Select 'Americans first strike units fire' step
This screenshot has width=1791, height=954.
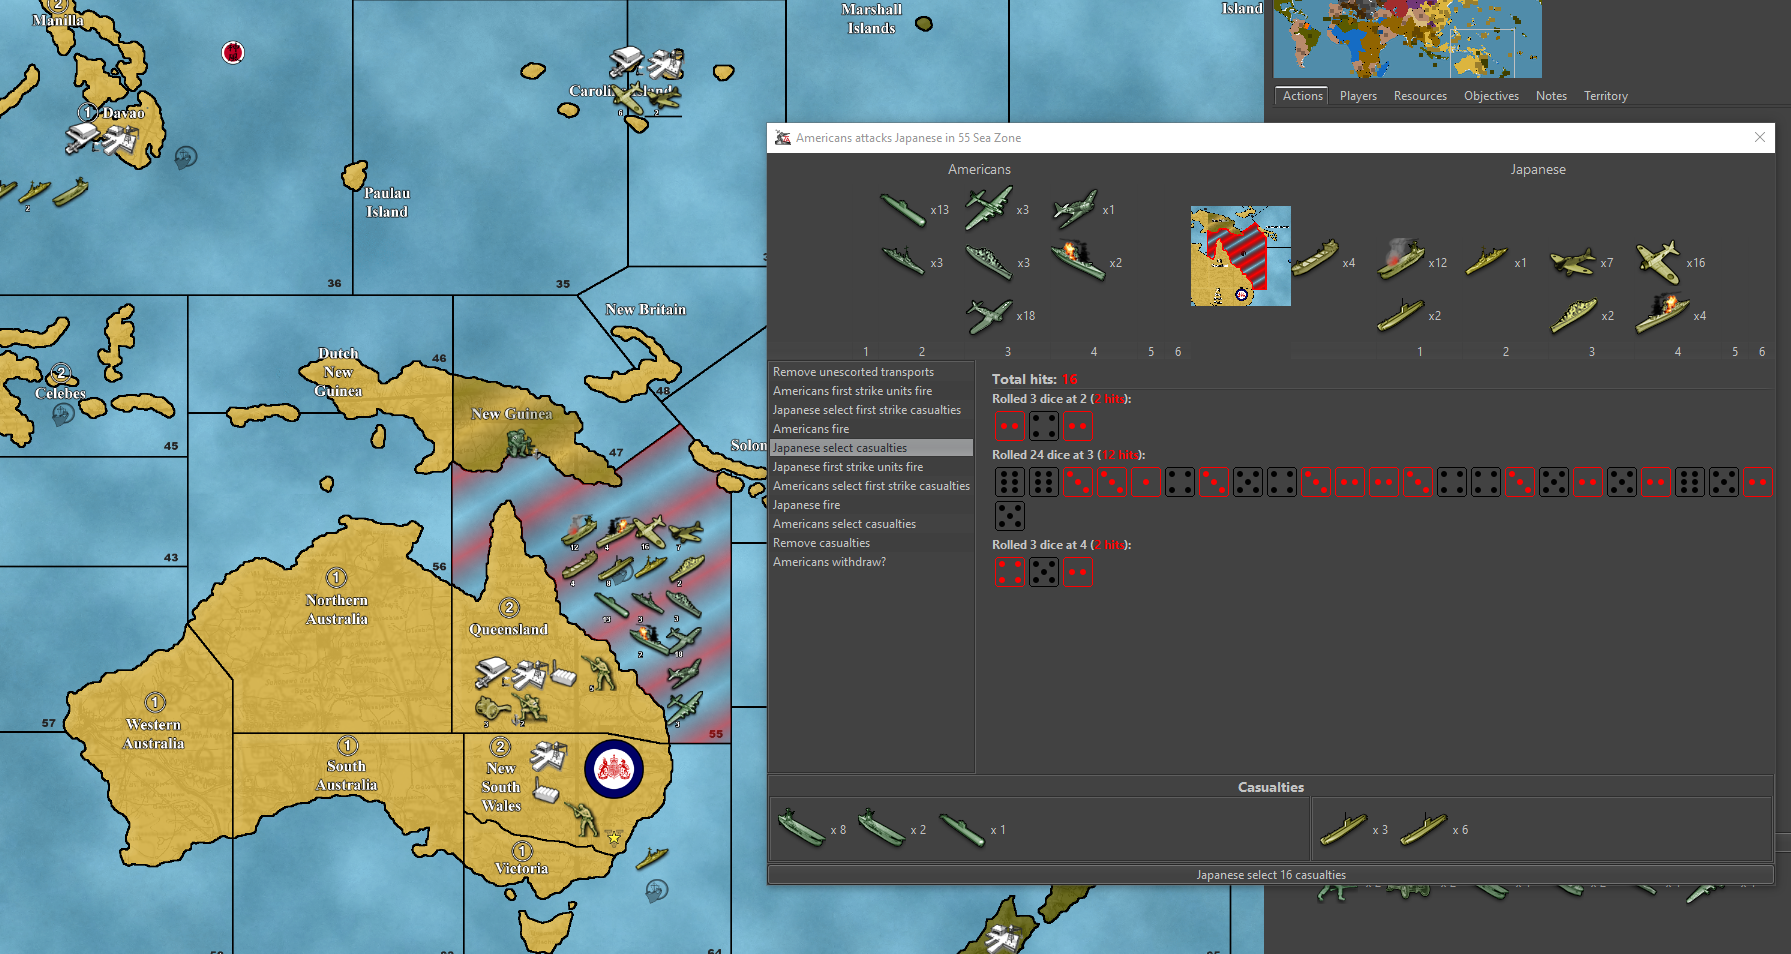870,391
